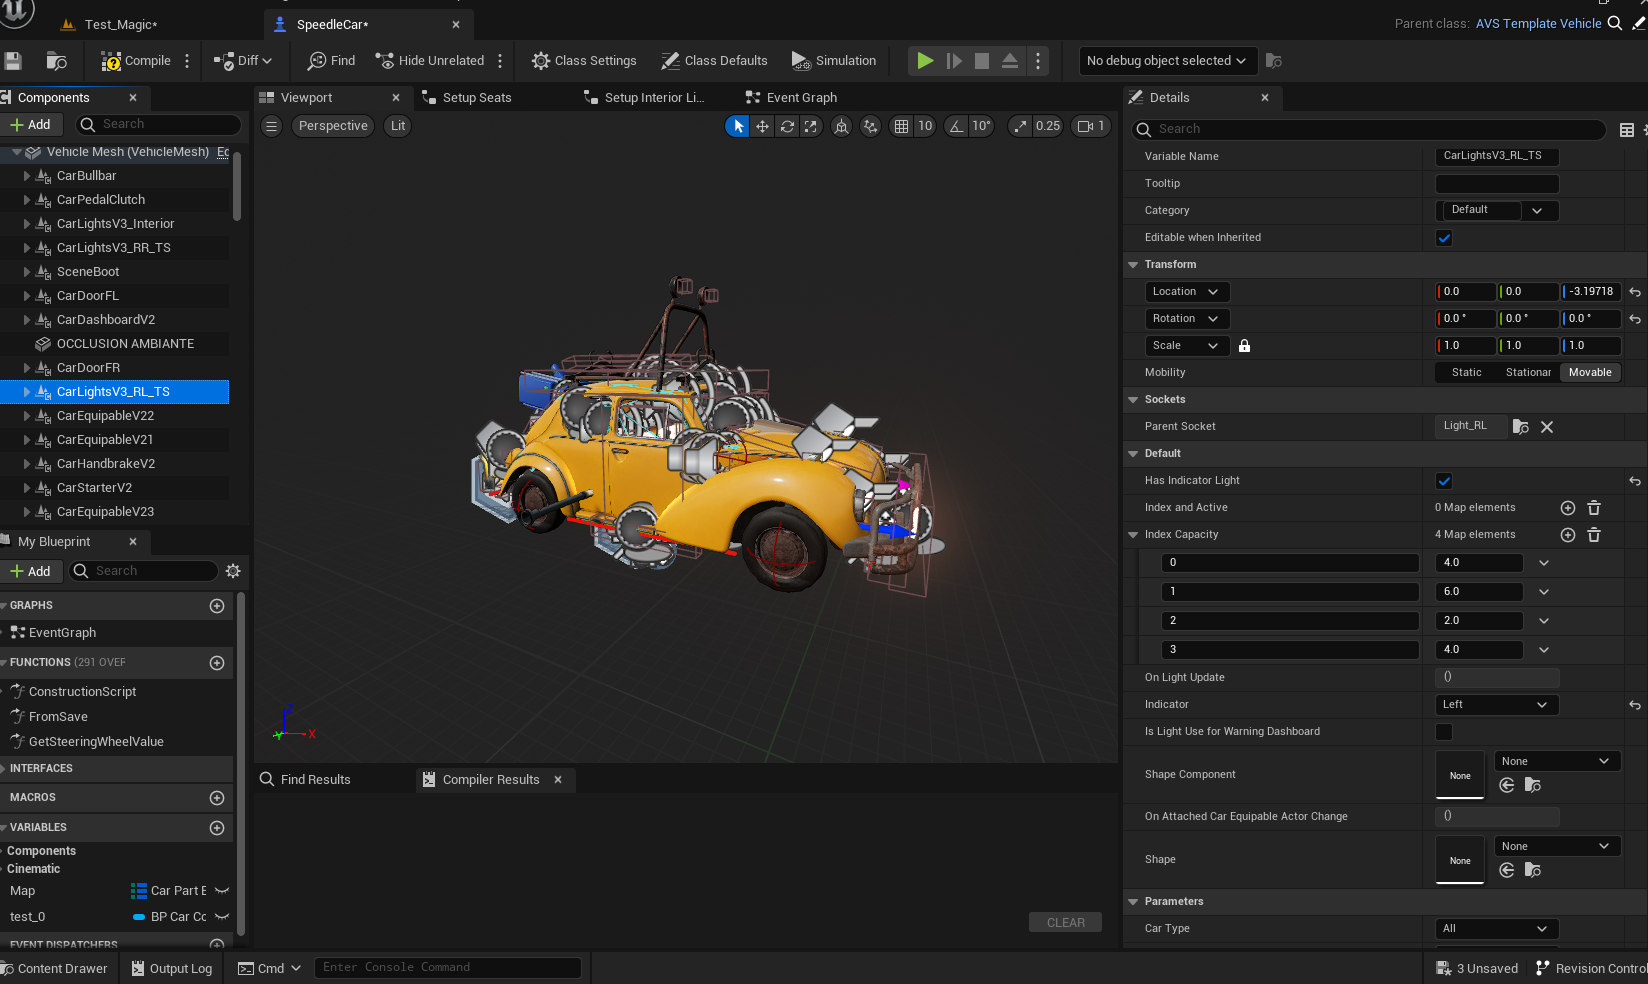The height and width of the screenshot is (984, 1648).
Task: Expand the CarBullbar component tree item
Action: [x=27, y=176]
